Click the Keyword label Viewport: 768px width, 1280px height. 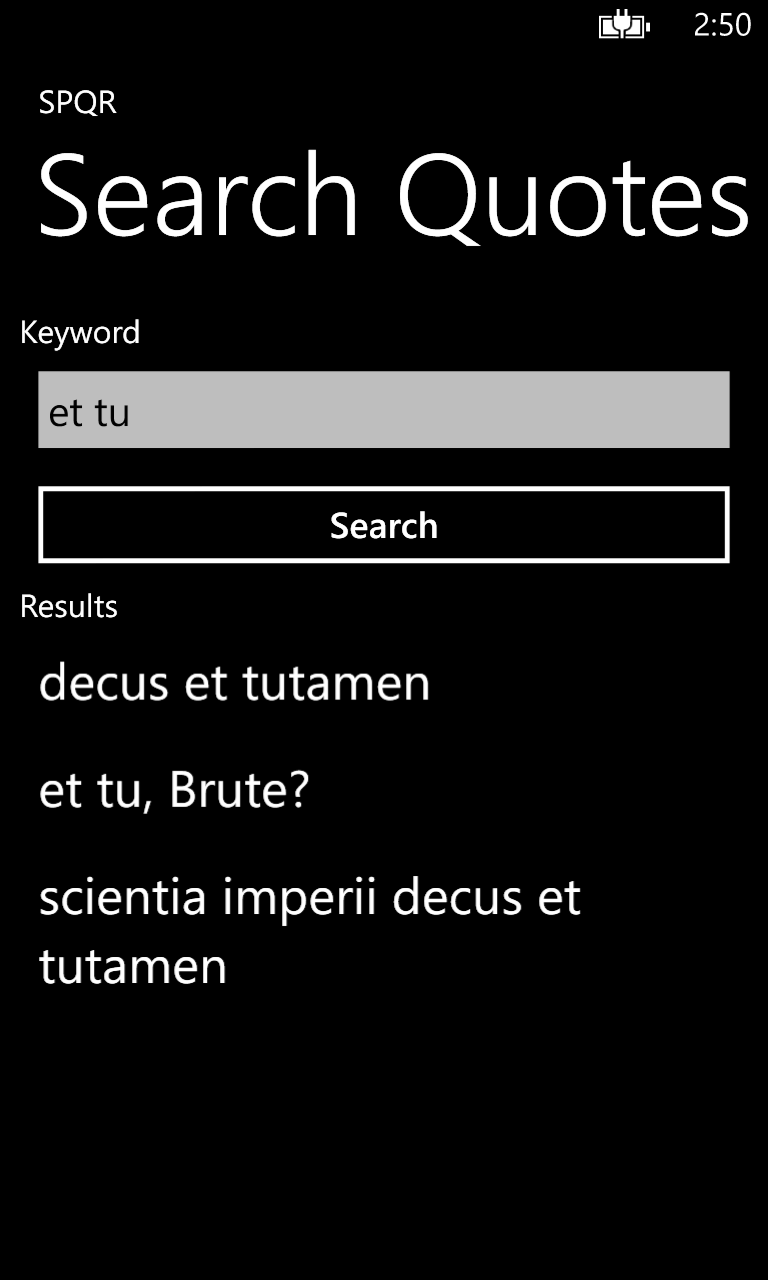point(80,332)
